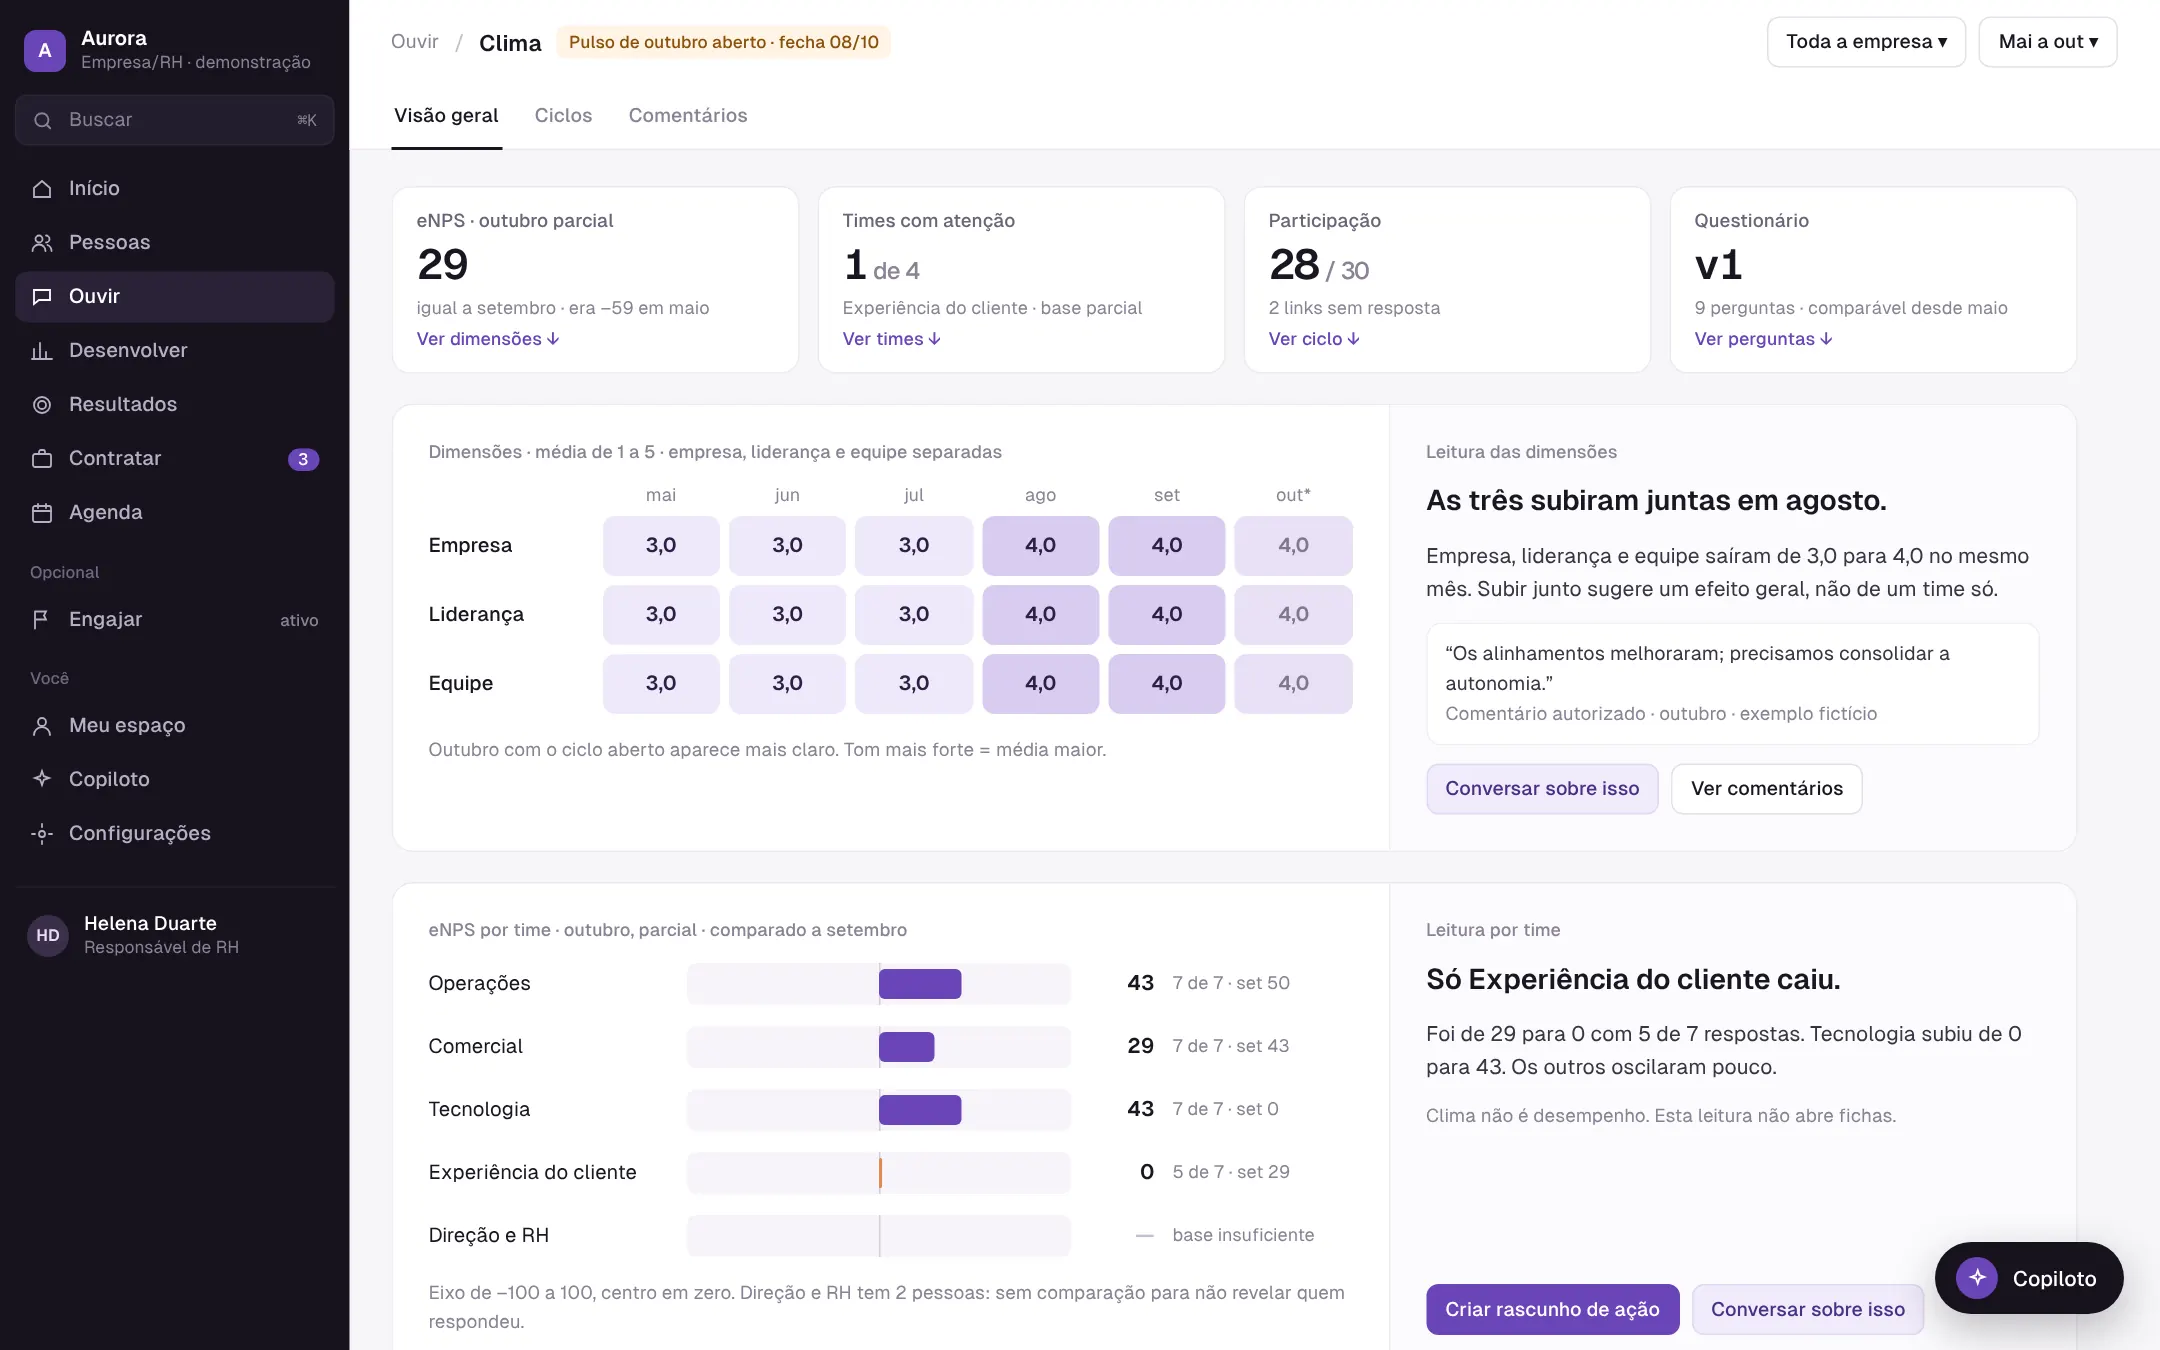Click the search magnifier icon
2160x1350 pixels.
[x=42, y=121]
